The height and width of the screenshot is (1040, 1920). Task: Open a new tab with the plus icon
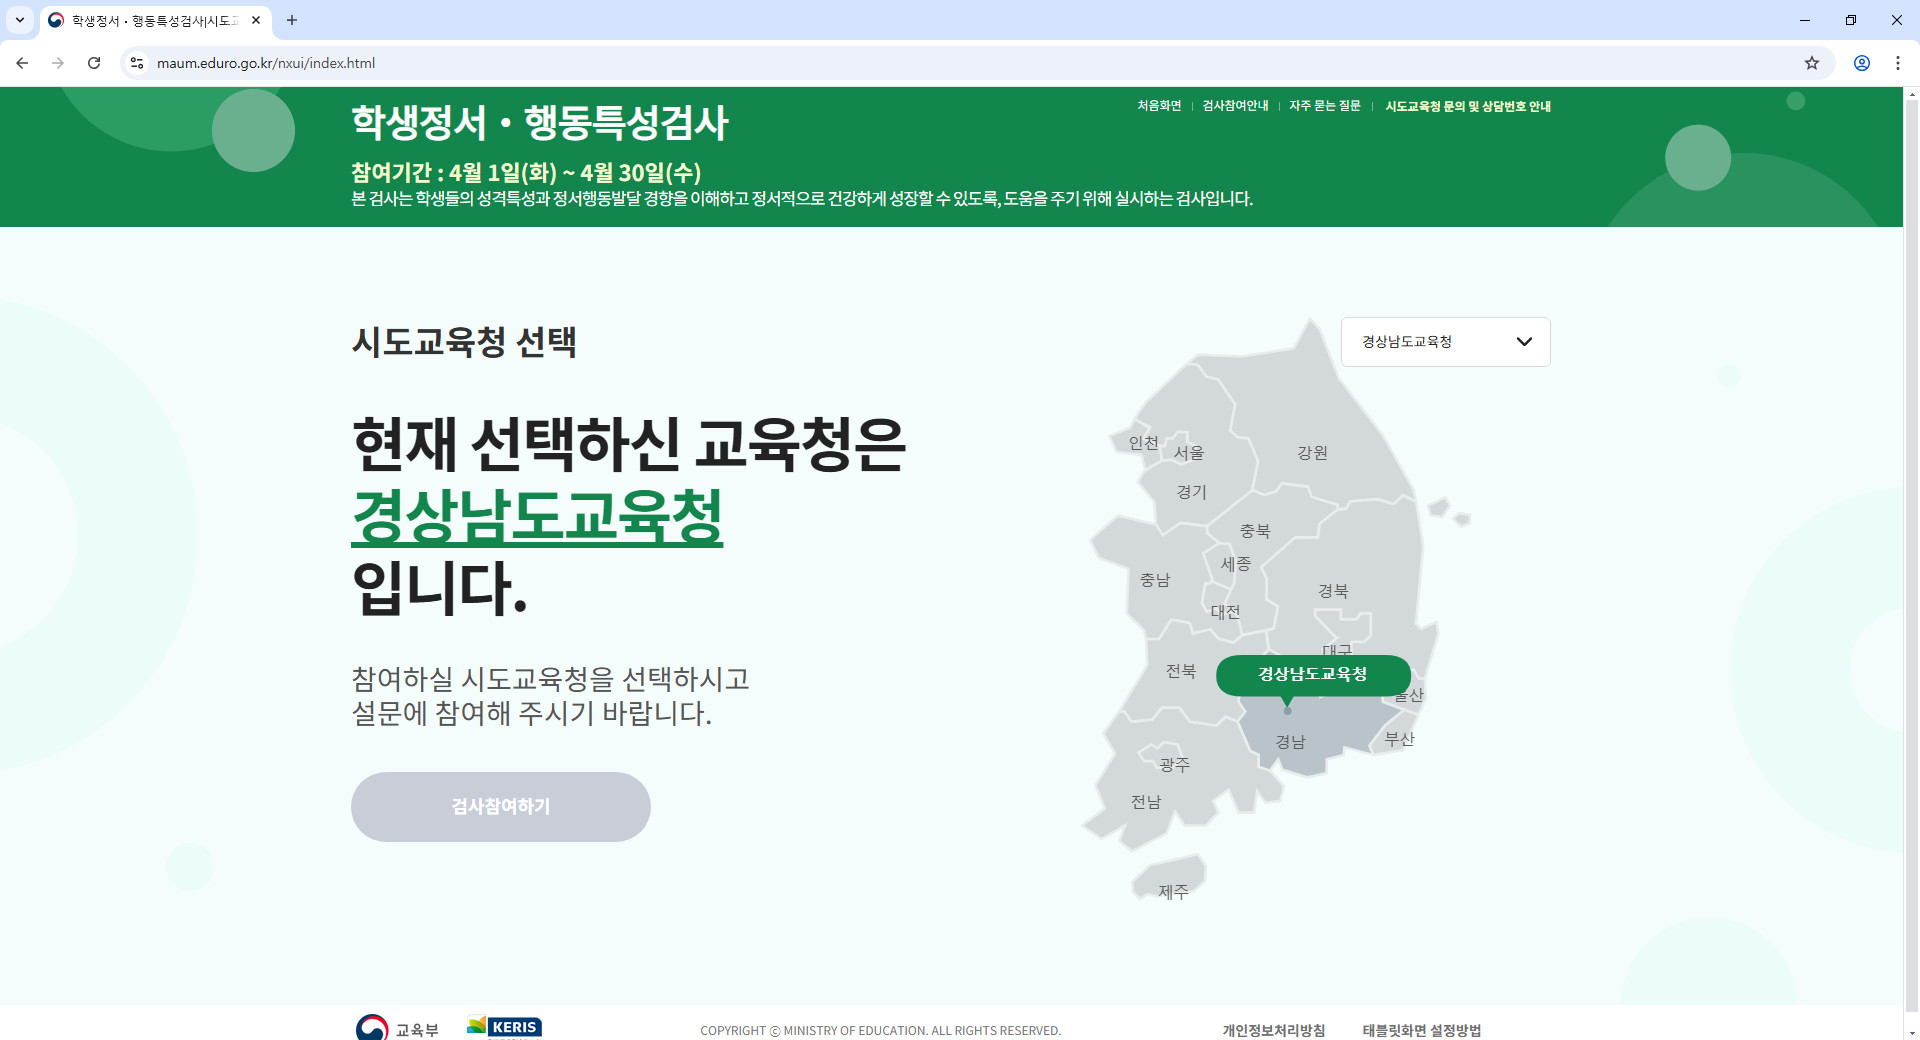[292, 20]
